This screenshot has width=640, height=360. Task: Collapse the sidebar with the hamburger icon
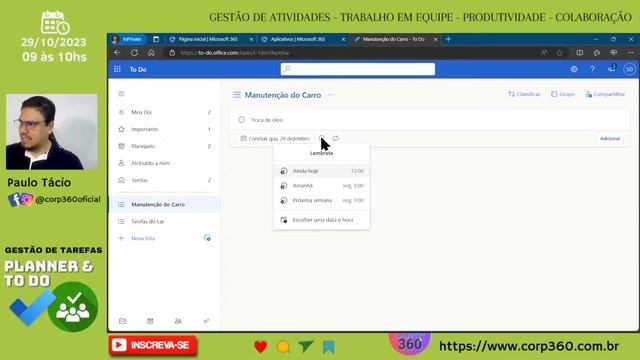click(121, 94)
